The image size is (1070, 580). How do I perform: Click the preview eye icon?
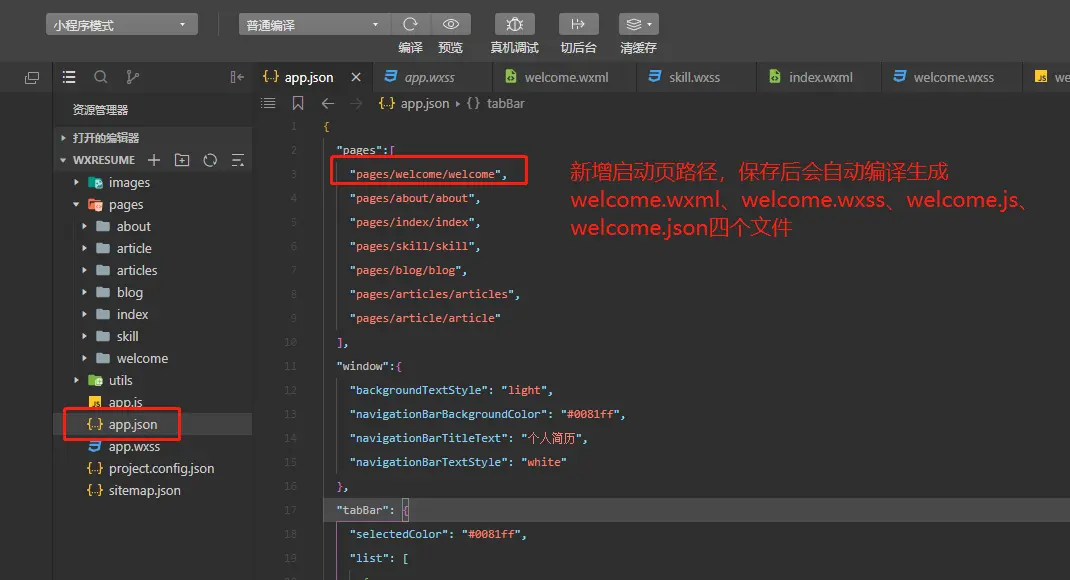tap(450, 24)
